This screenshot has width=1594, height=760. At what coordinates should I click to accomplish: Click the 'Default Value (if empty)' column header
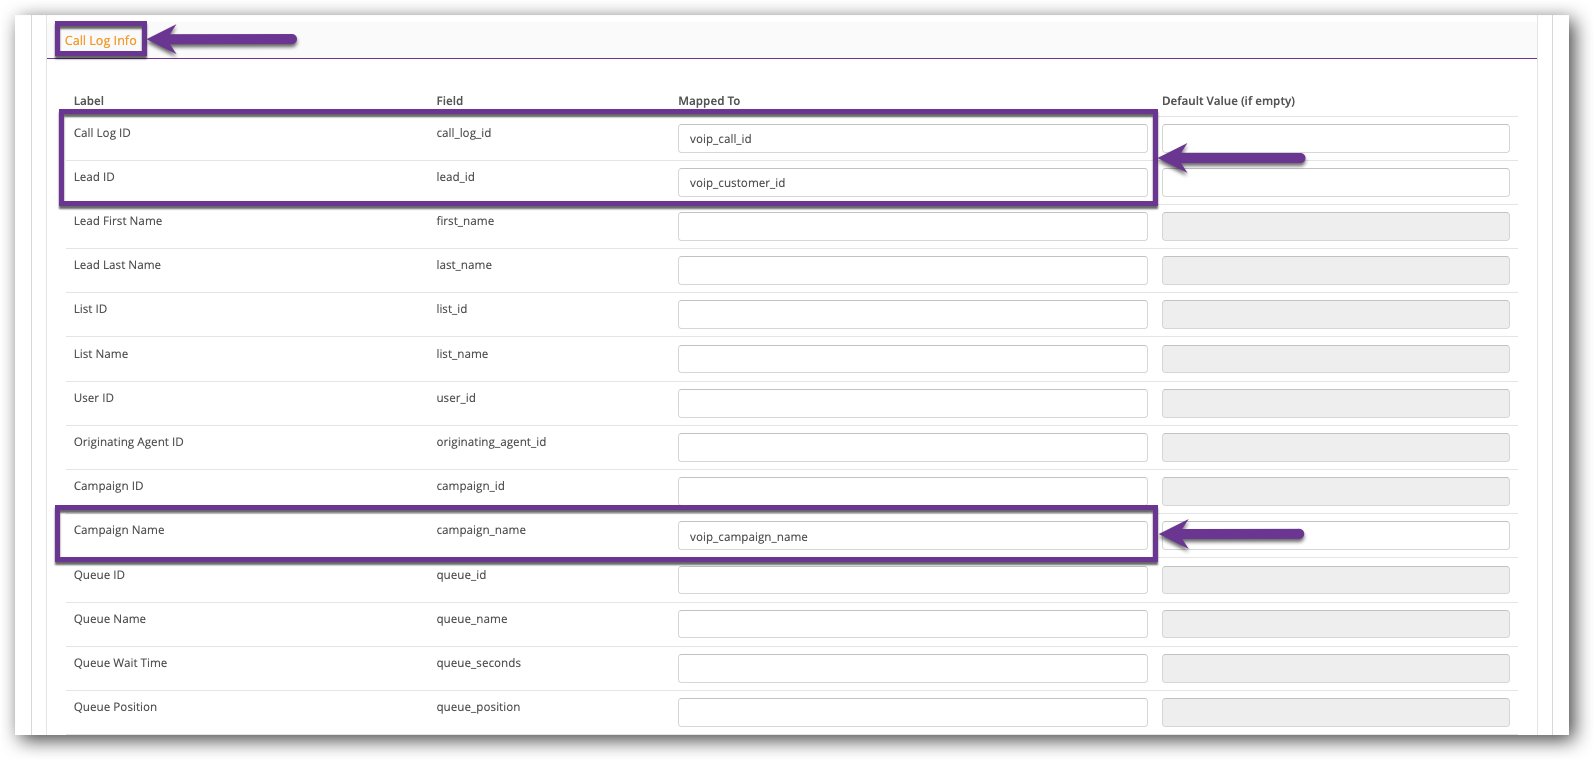click(x=1228, y=101)
